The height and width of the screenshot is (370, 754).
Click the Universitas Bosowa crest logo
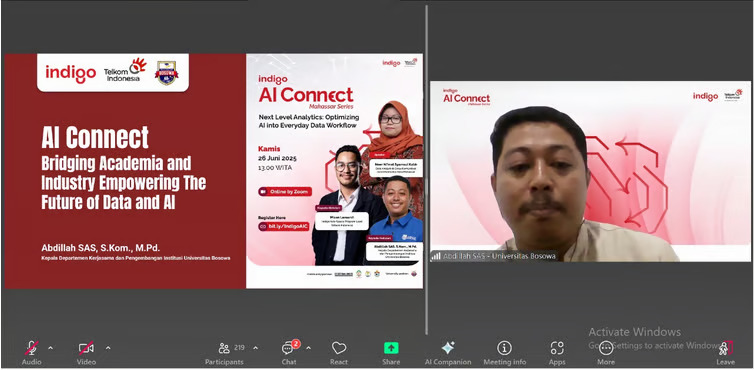coord(166,73)
